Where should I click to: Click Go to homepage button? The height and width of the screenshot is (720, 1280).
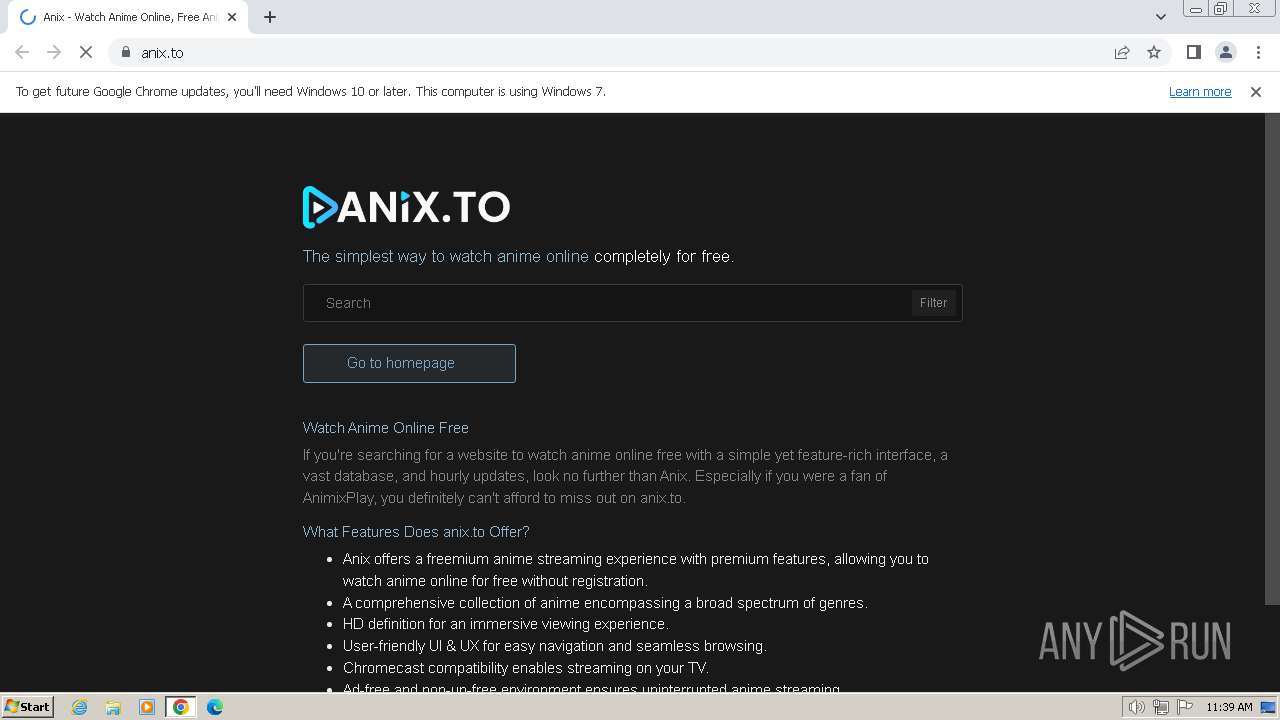point(409,363)
